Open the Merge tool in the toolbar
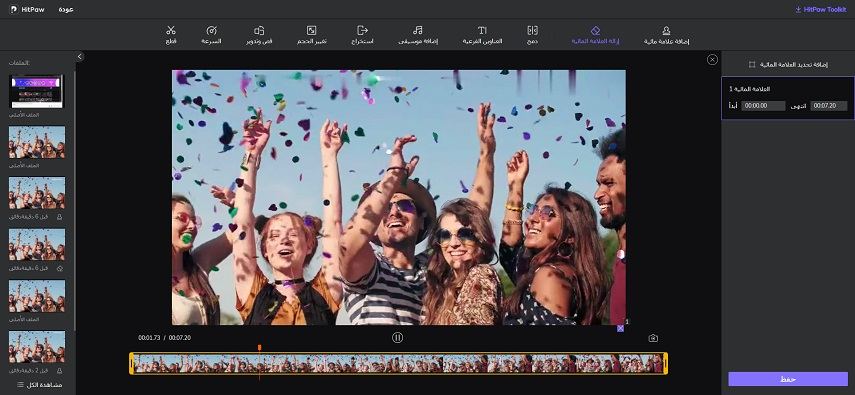855x395 pixels. 533,34
